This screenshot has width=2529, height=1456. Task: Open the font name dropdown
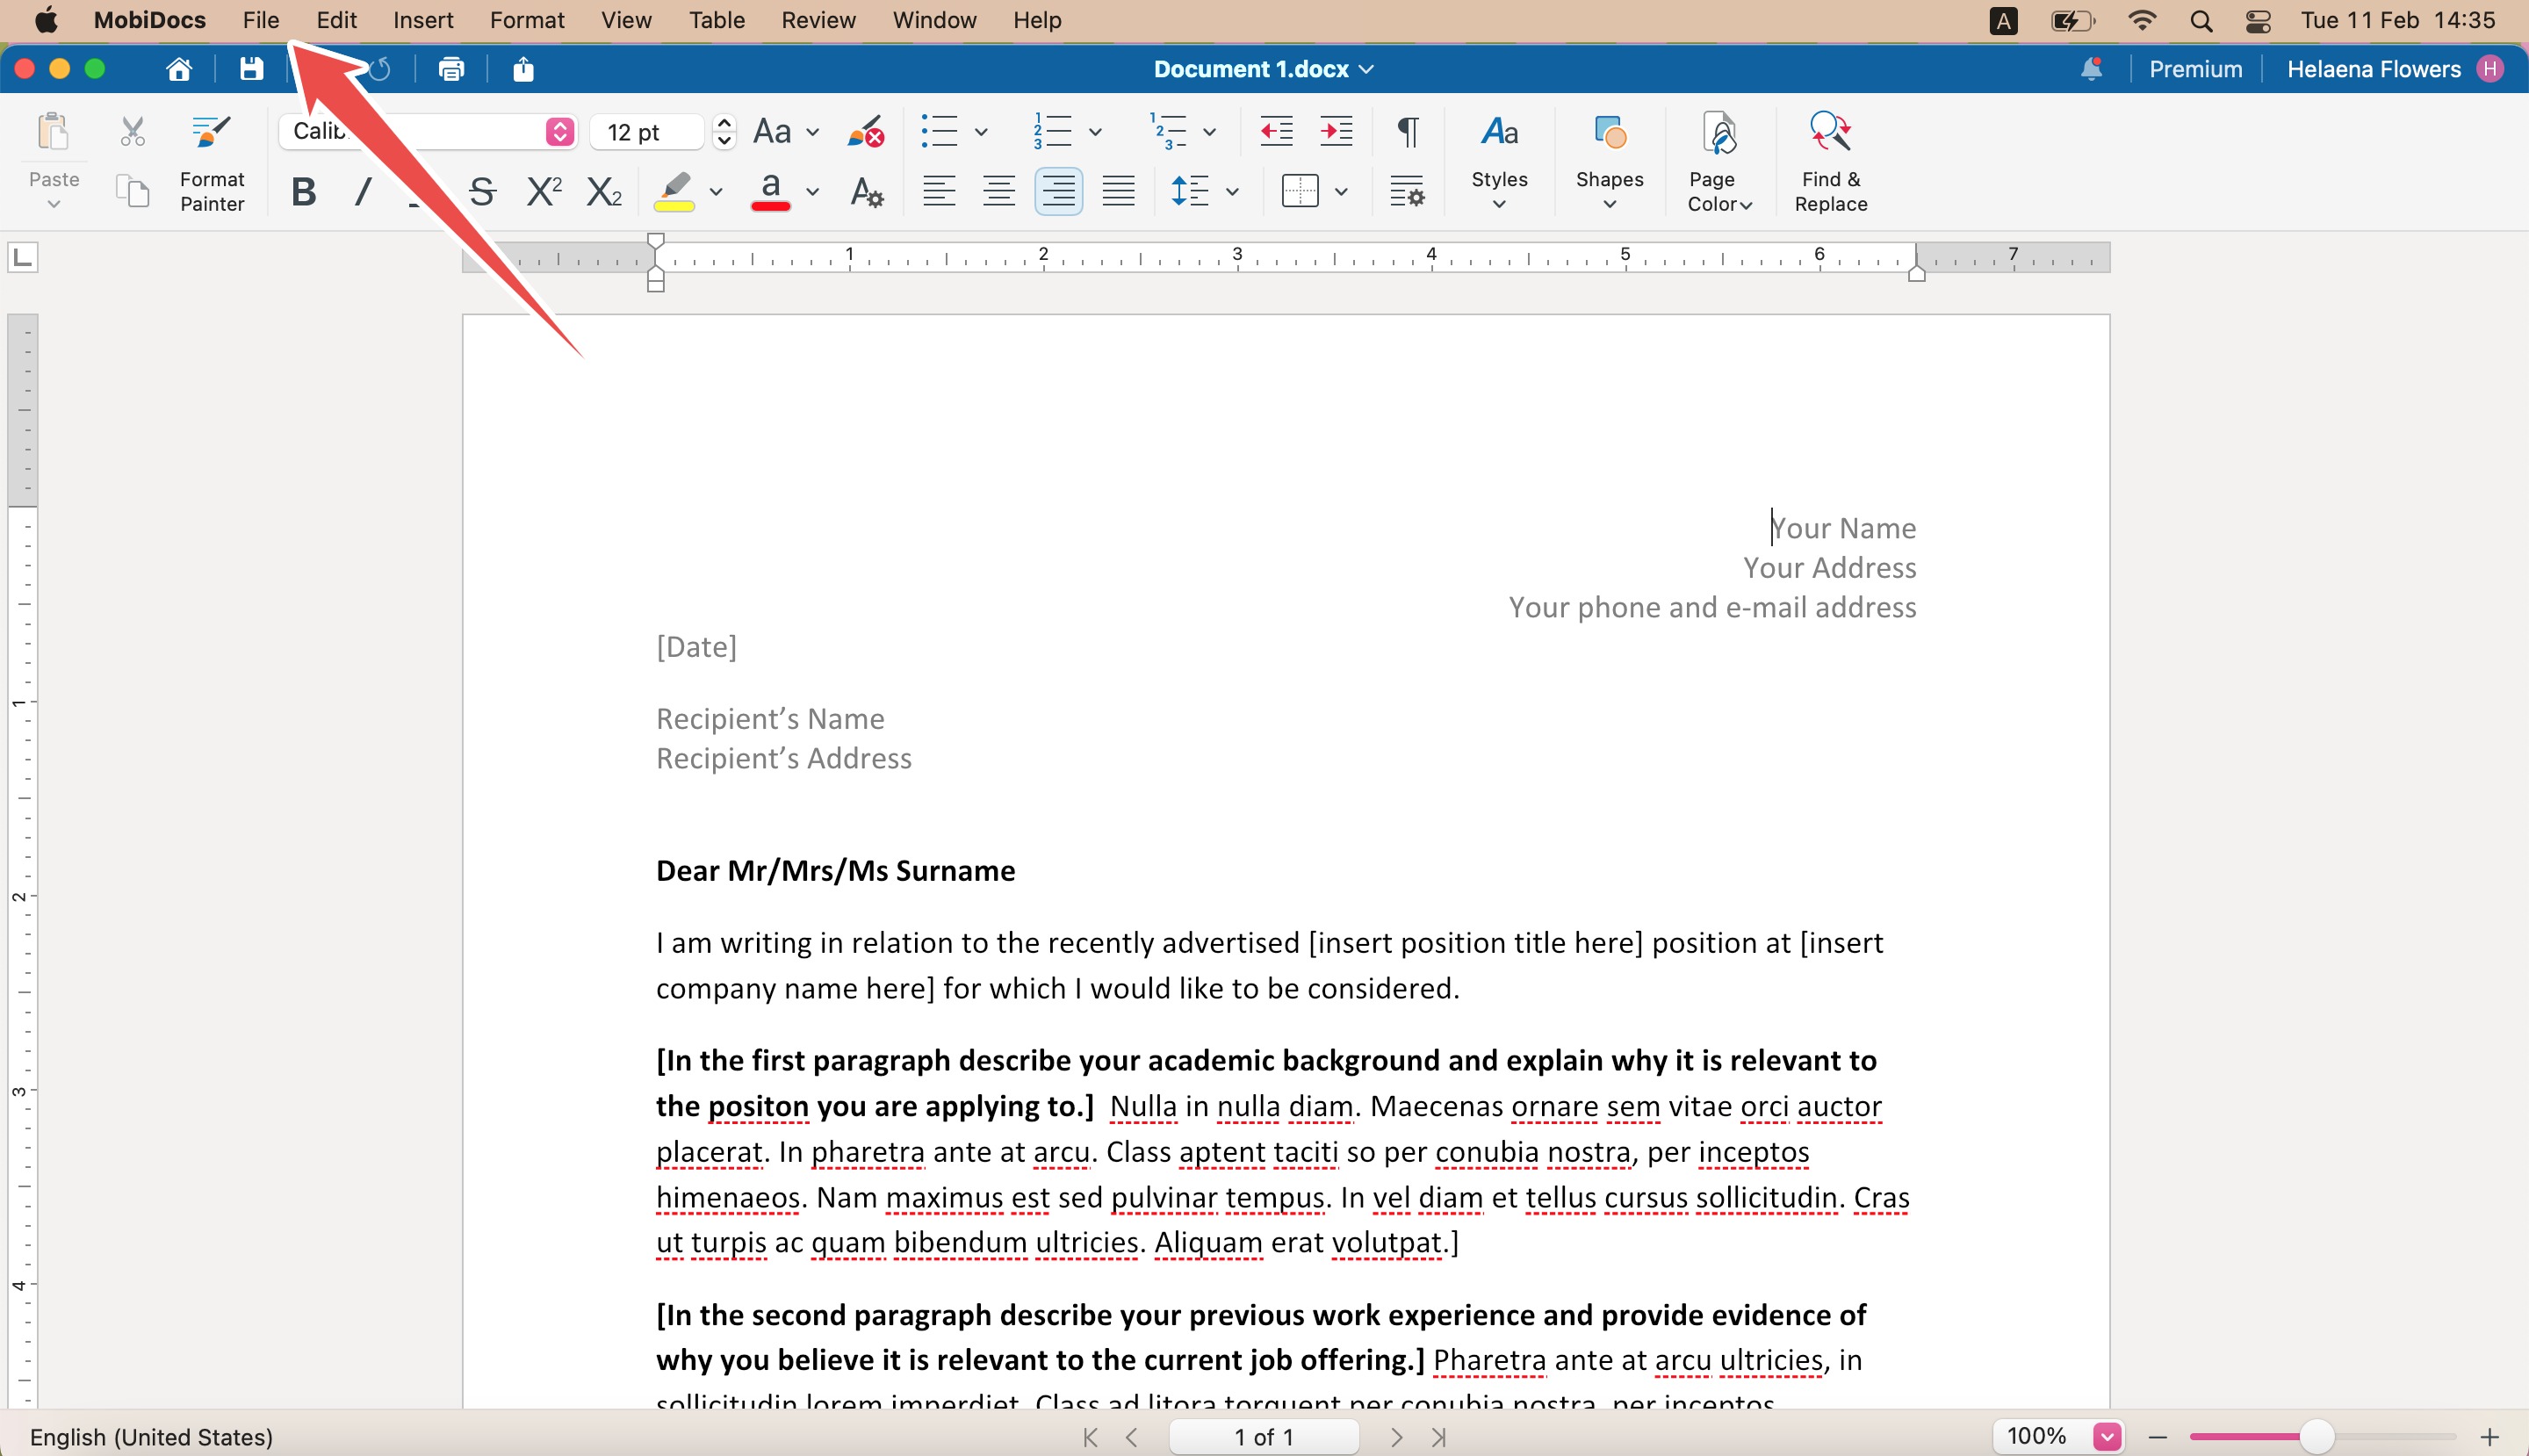(560, 131)
